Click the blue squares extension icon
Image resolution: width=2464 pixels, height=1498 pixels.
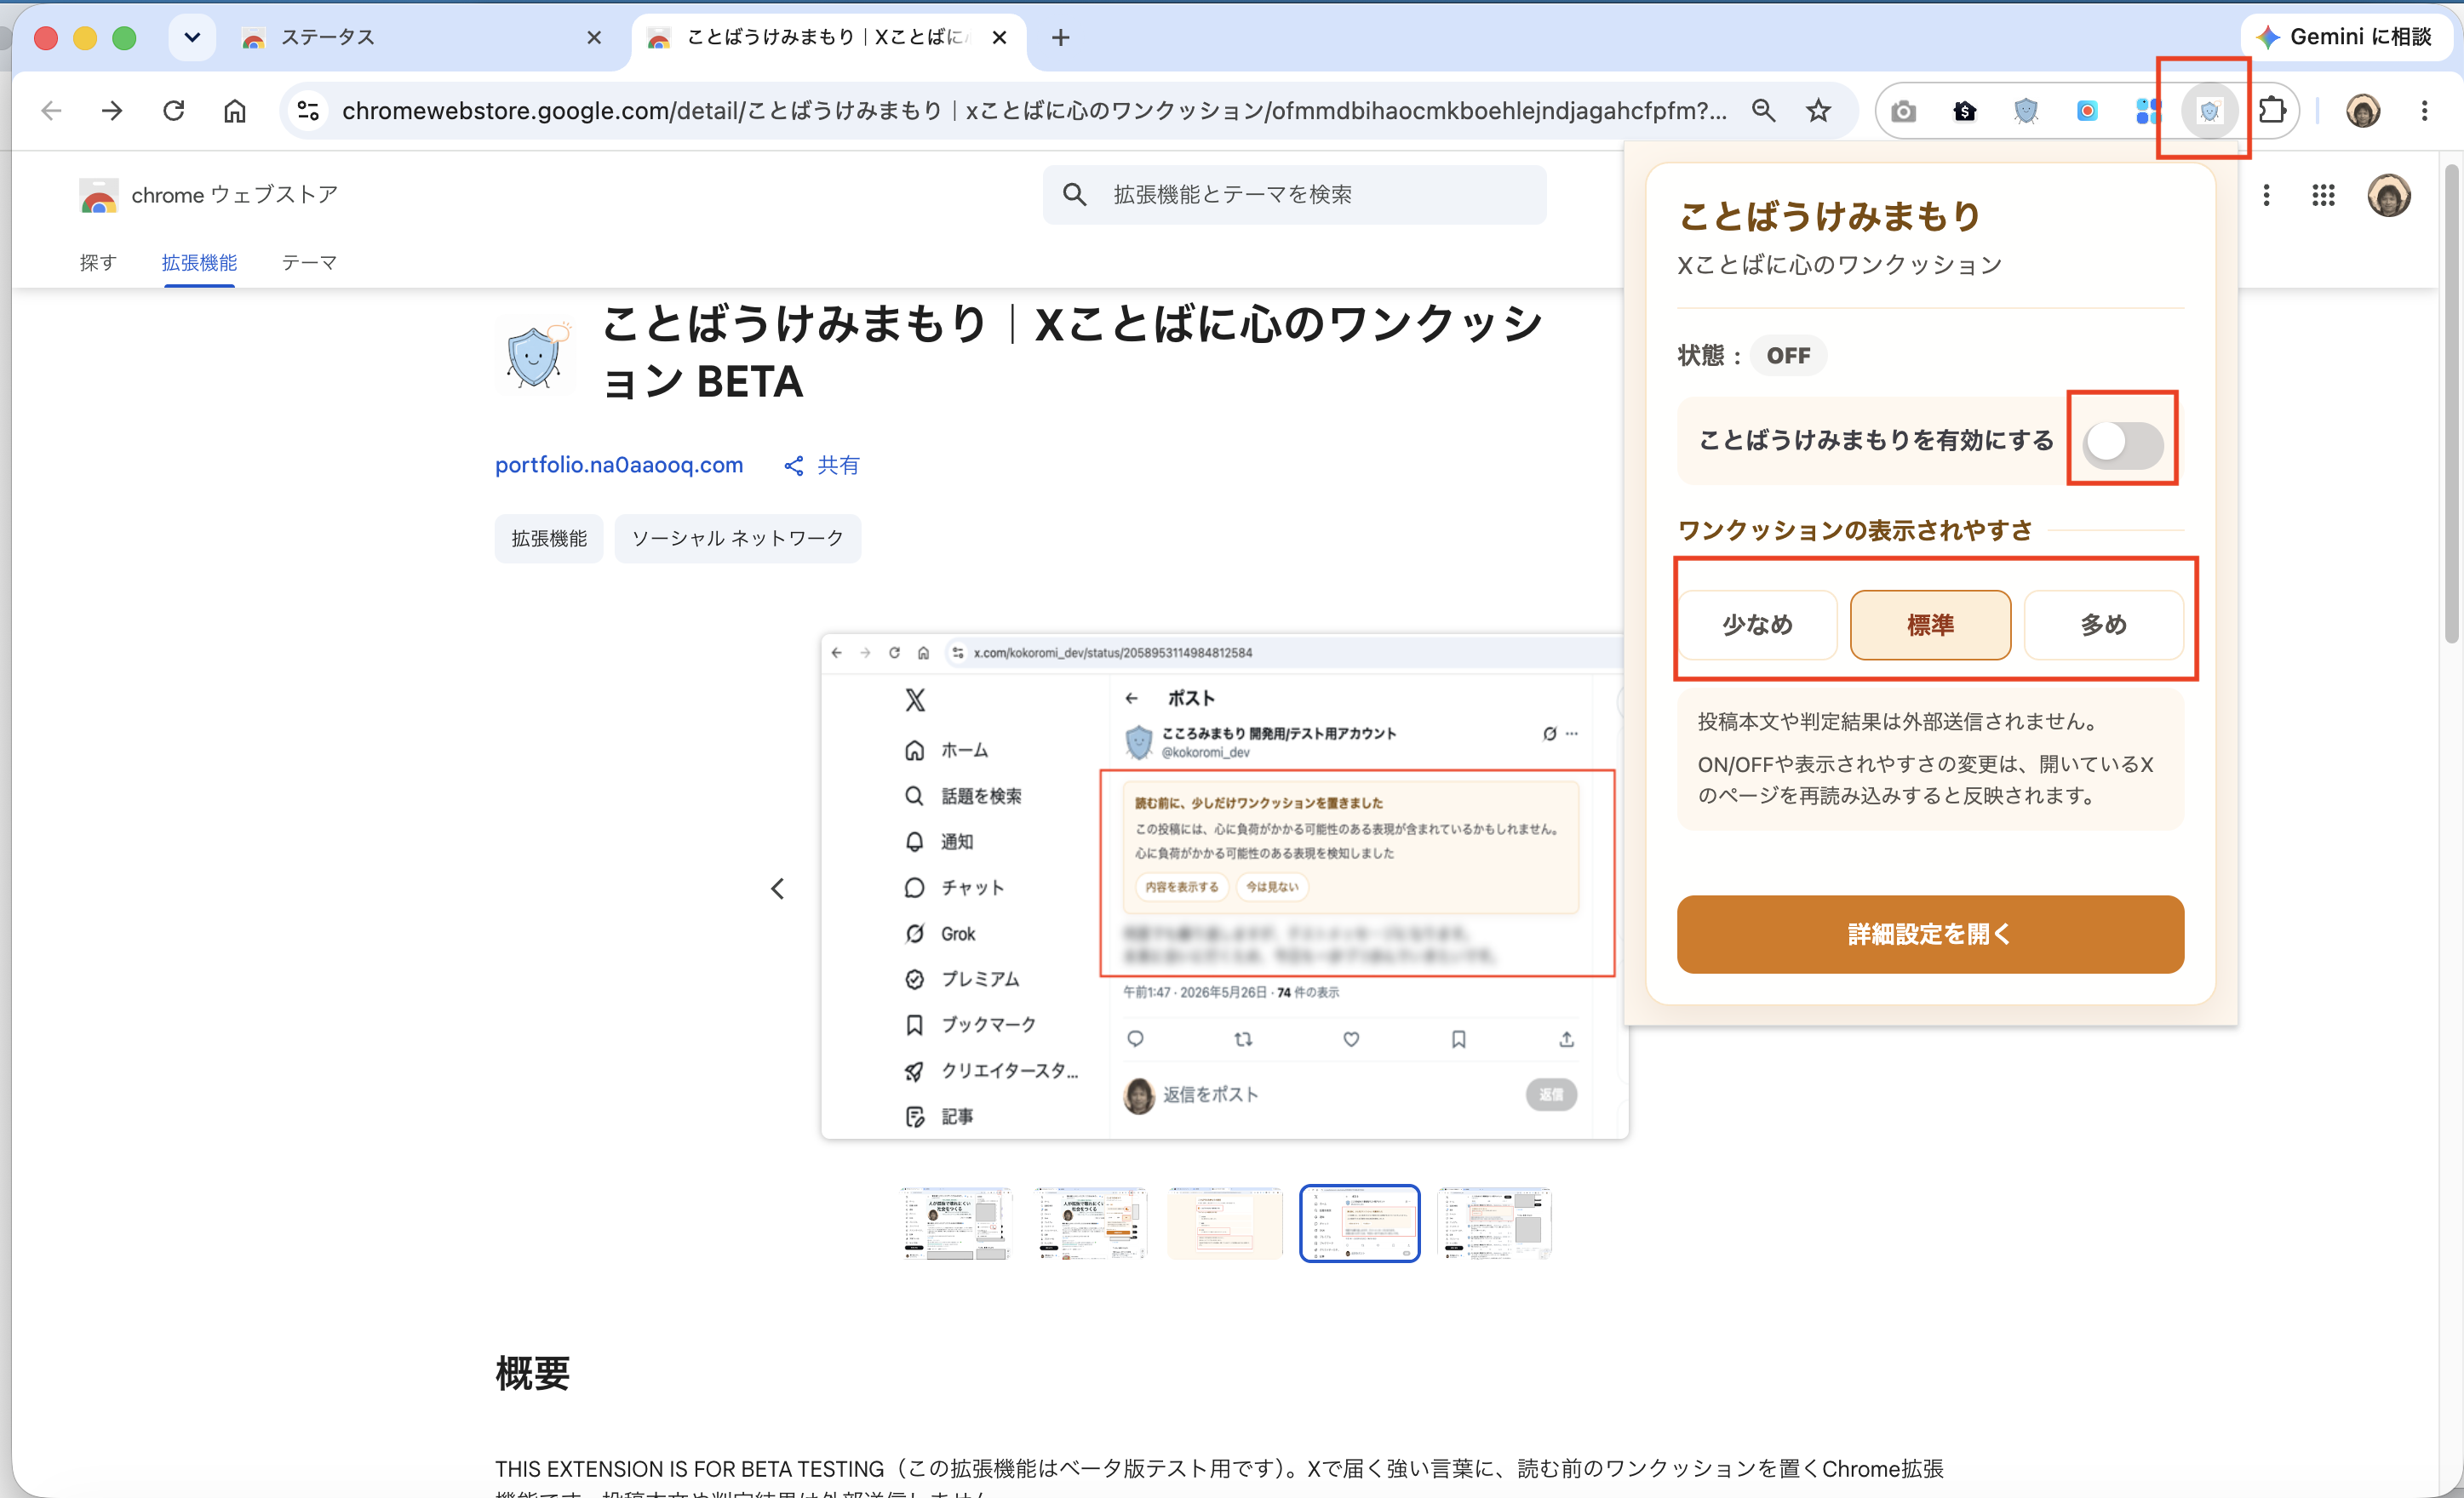tap(2147, 111)
